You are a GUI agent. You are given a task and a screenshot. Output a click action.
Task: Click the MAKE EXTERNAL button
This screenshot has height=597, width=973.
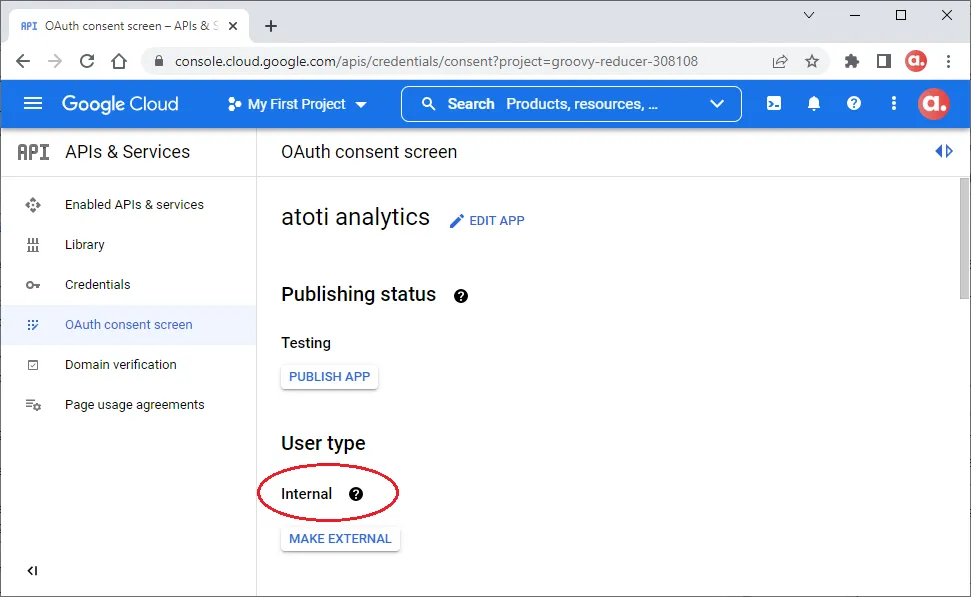pyautogui.click(x=340, y=539)
